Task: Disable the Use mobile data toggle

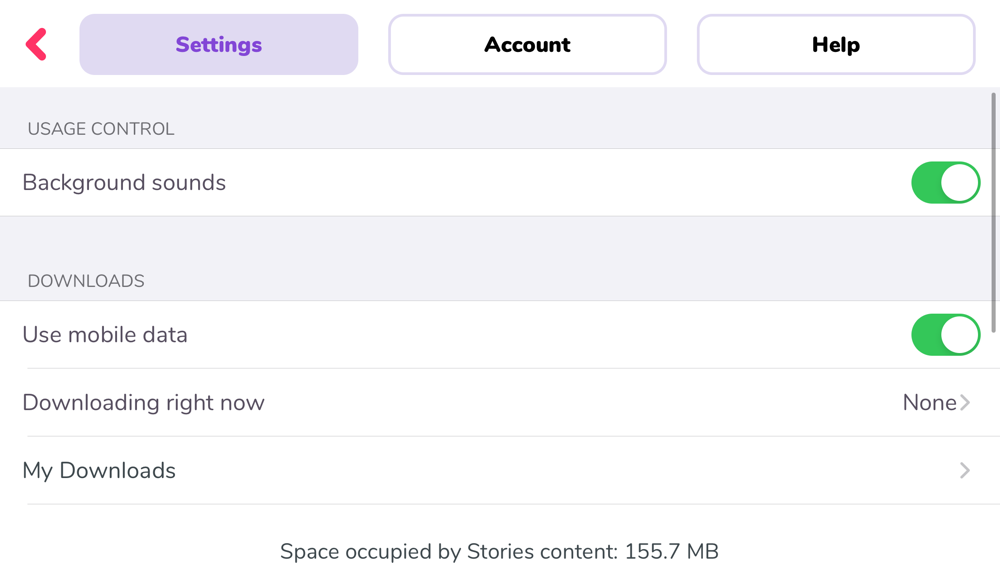Action: pos(945,335)
